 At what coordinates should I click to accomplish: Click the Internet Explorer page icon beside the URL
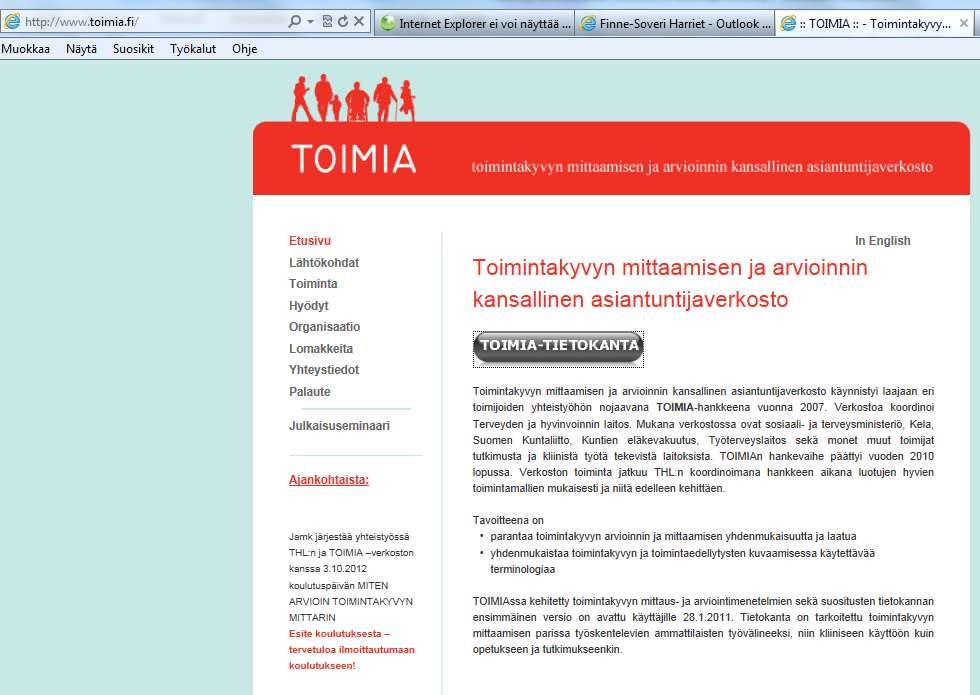coord(12,22)
